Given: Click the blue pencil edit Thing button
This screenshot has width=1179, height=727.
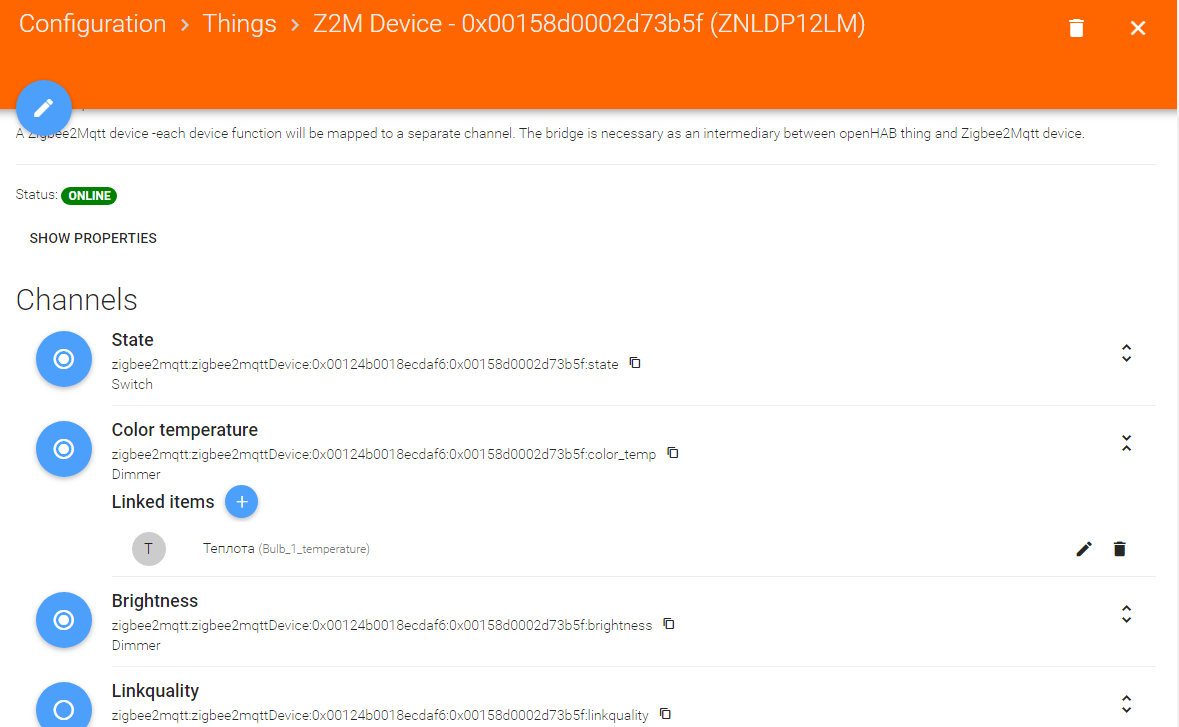Looking at the screenshot, I should 44,108.
